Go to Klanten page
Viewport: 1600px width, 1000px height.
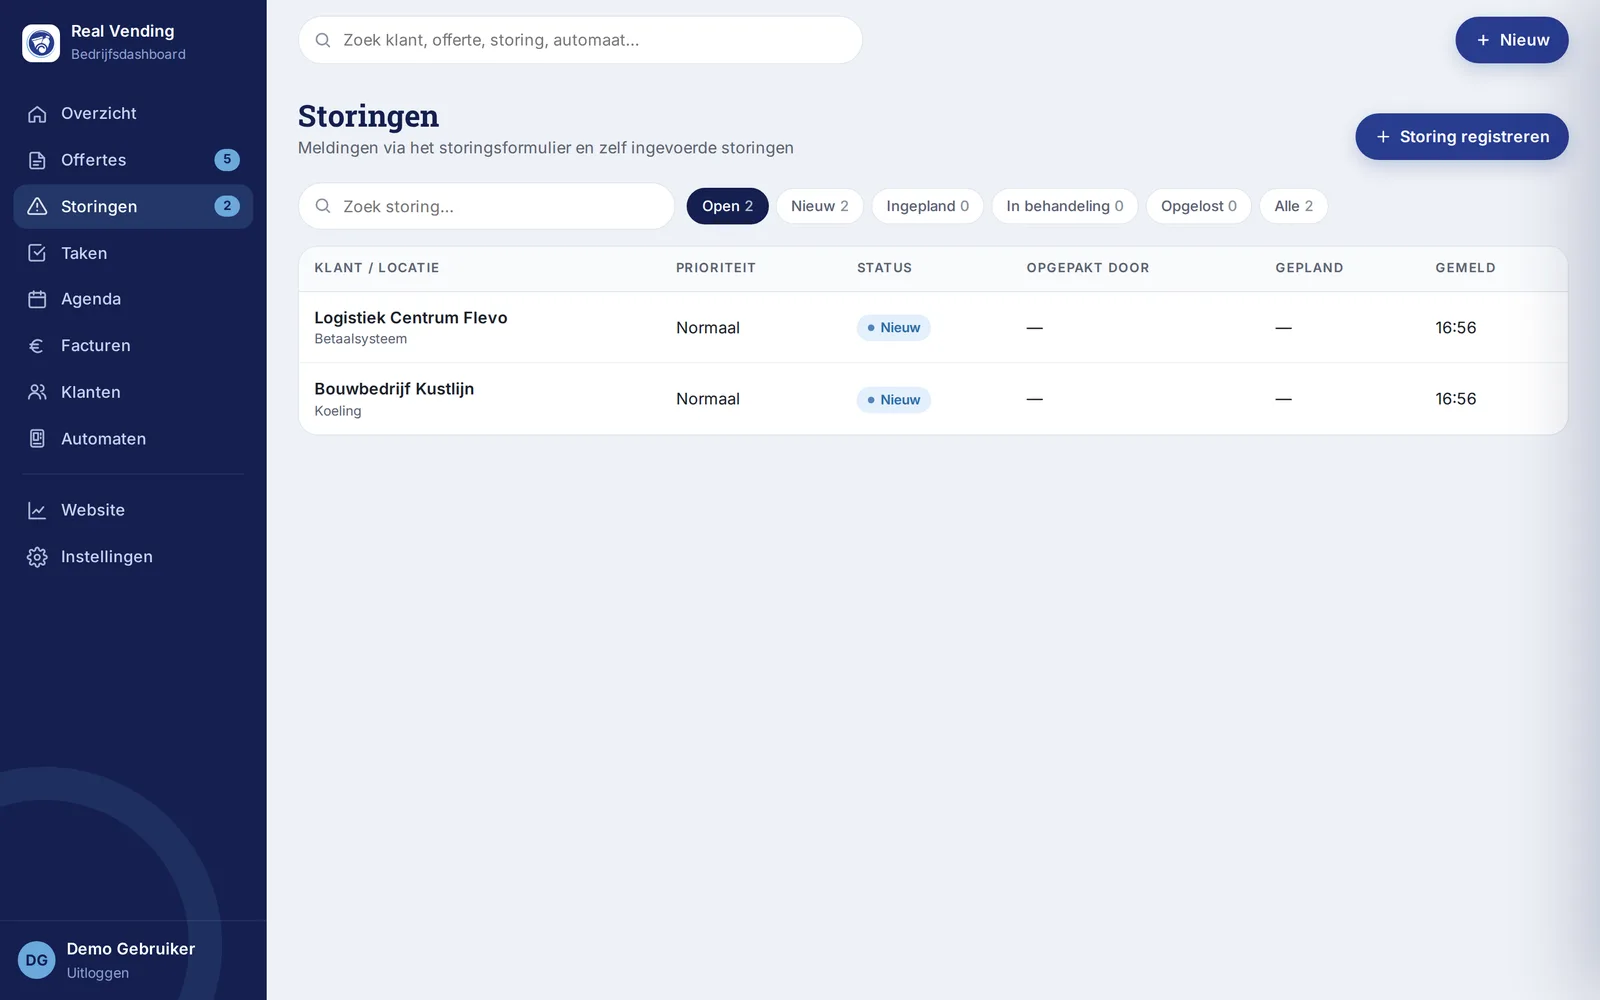[133, 392]
